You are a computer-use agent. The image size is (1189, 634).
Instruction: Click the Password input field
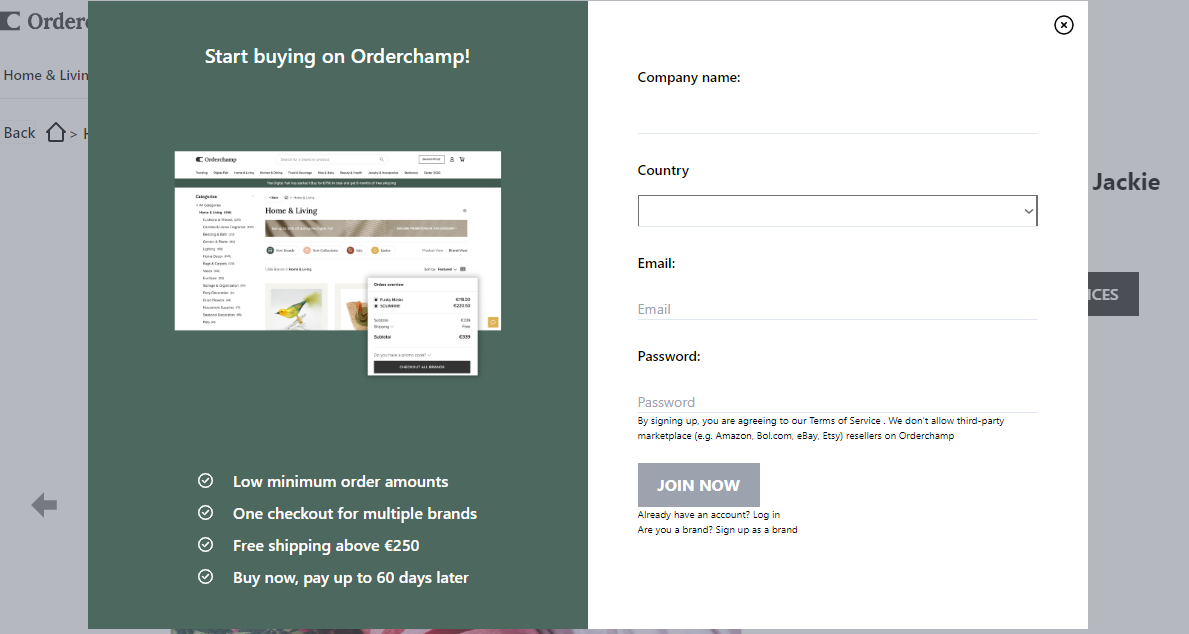(837, 401)
